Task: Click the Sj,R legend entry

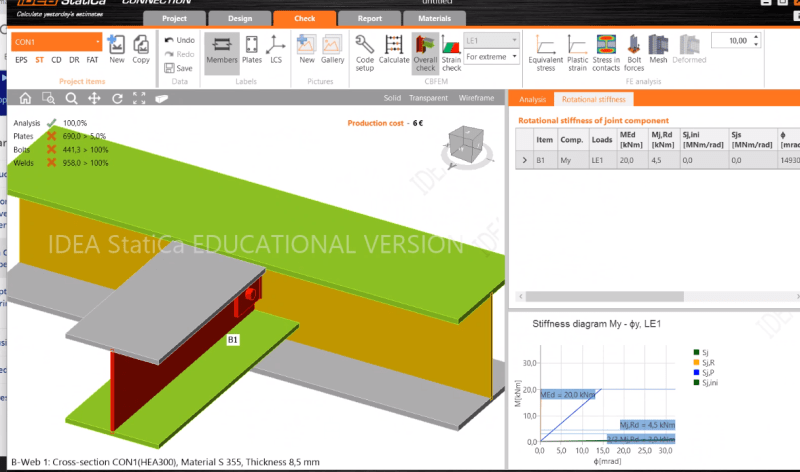Action: point(704,363)
